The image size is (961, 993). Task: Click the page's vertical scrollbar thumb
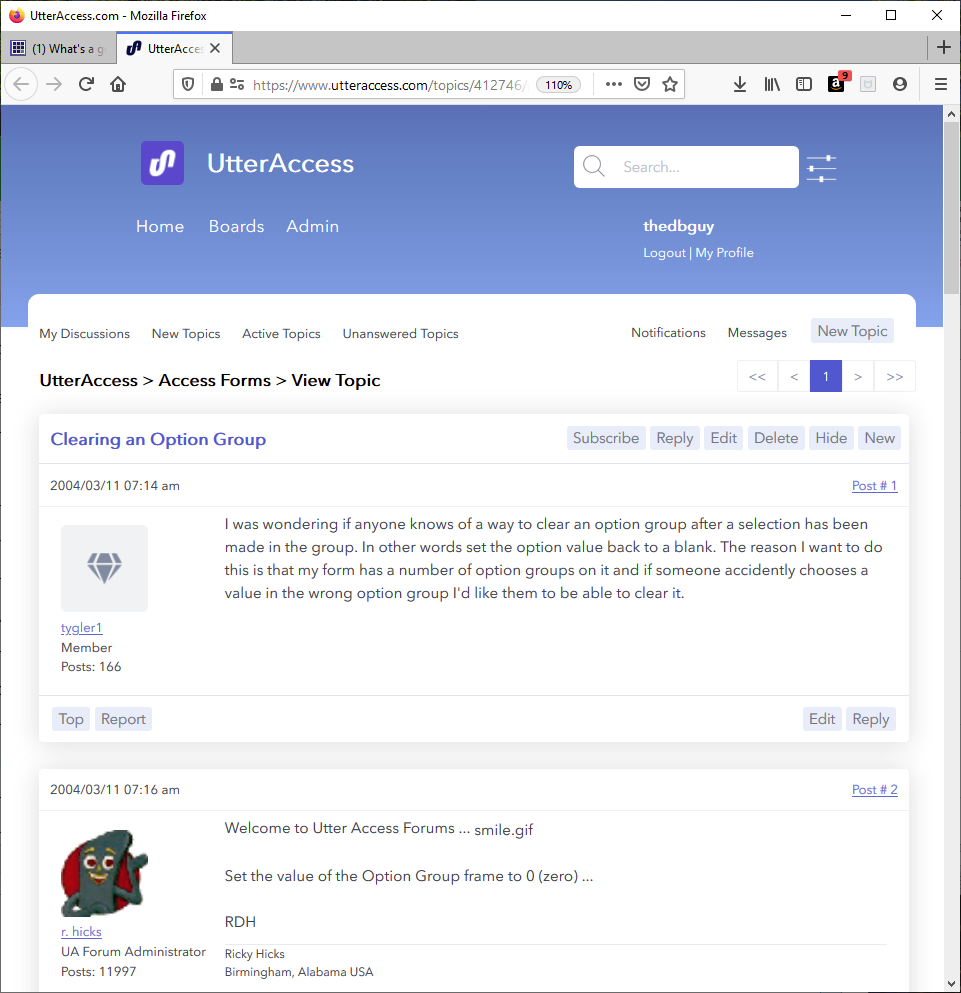(x=951, y=208)
